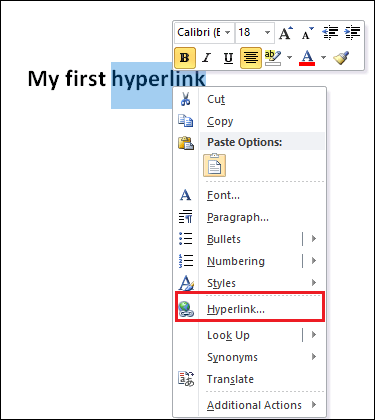Open the Calibri font name dropdown

pyautogui.click(x=227, y=33)
